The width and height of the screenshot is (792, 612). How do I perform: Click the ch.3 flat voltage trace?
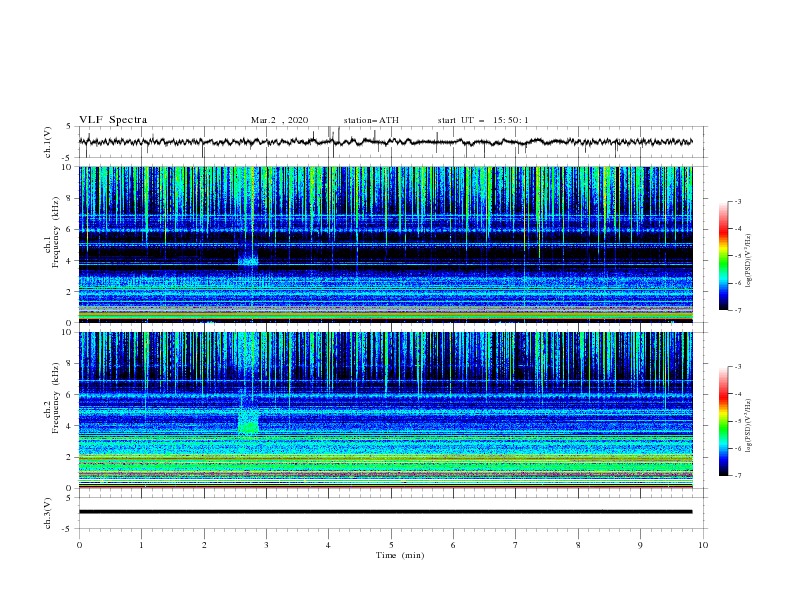point(385,512)
